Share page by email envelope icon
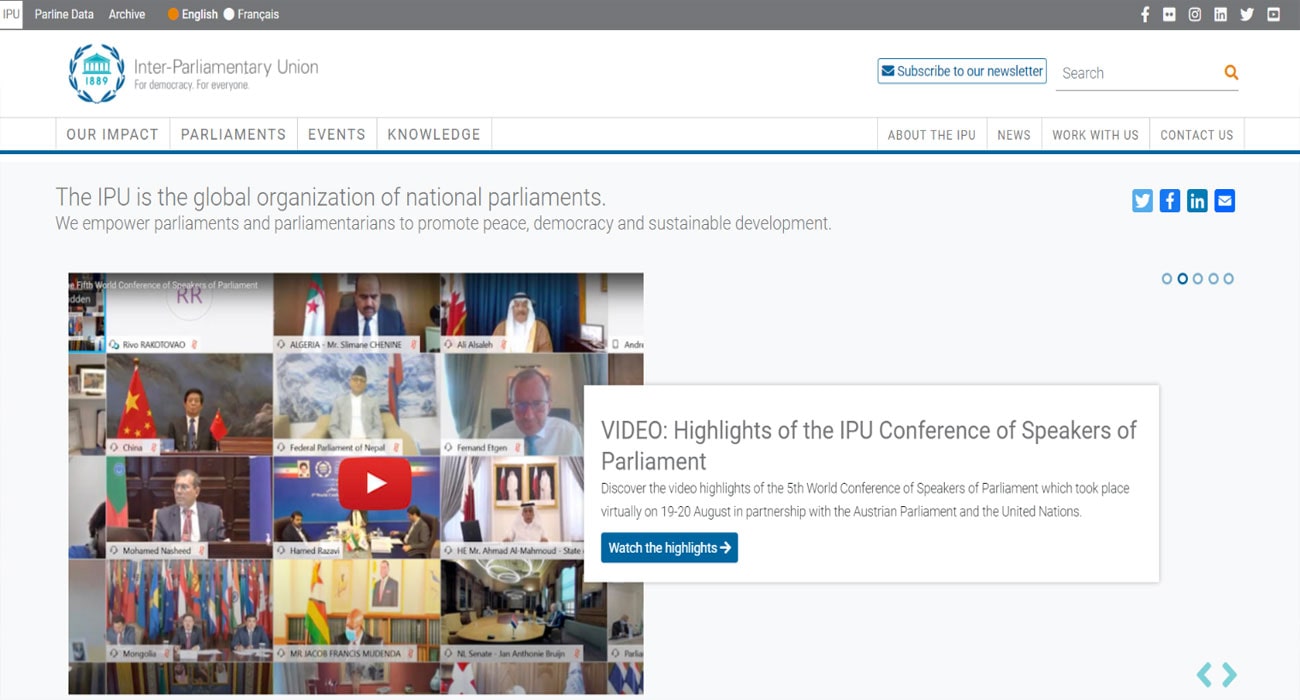 (x=1225, y=201)
